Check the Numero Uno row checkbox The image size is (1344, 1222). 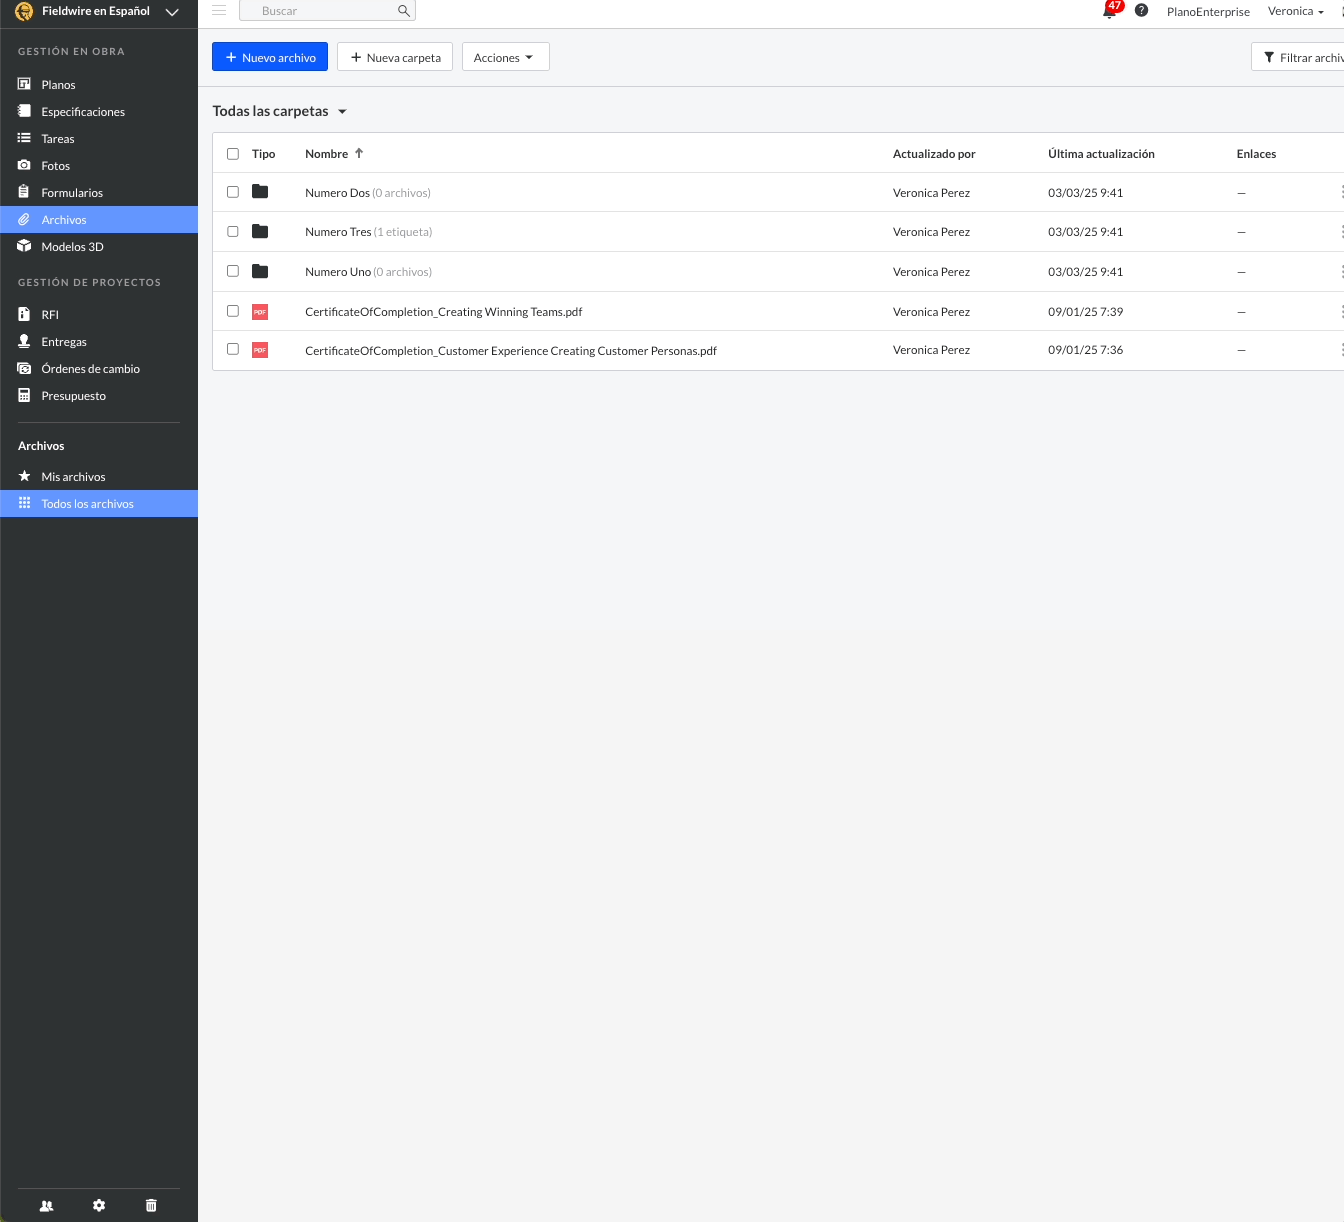coord(233,271)
